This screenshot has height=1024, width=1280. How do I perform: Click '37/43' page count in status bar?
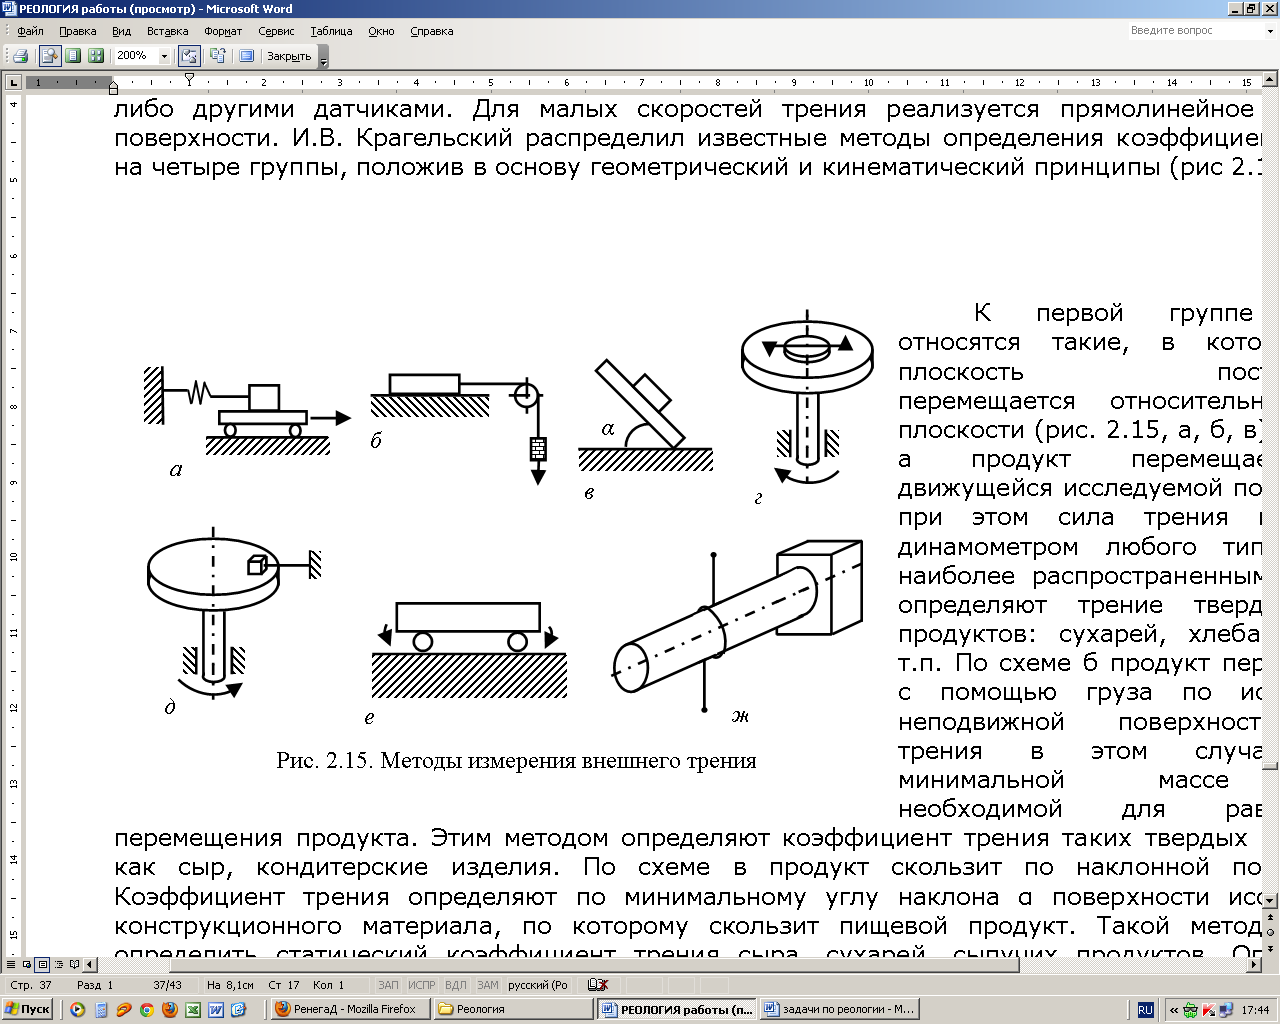167,985
